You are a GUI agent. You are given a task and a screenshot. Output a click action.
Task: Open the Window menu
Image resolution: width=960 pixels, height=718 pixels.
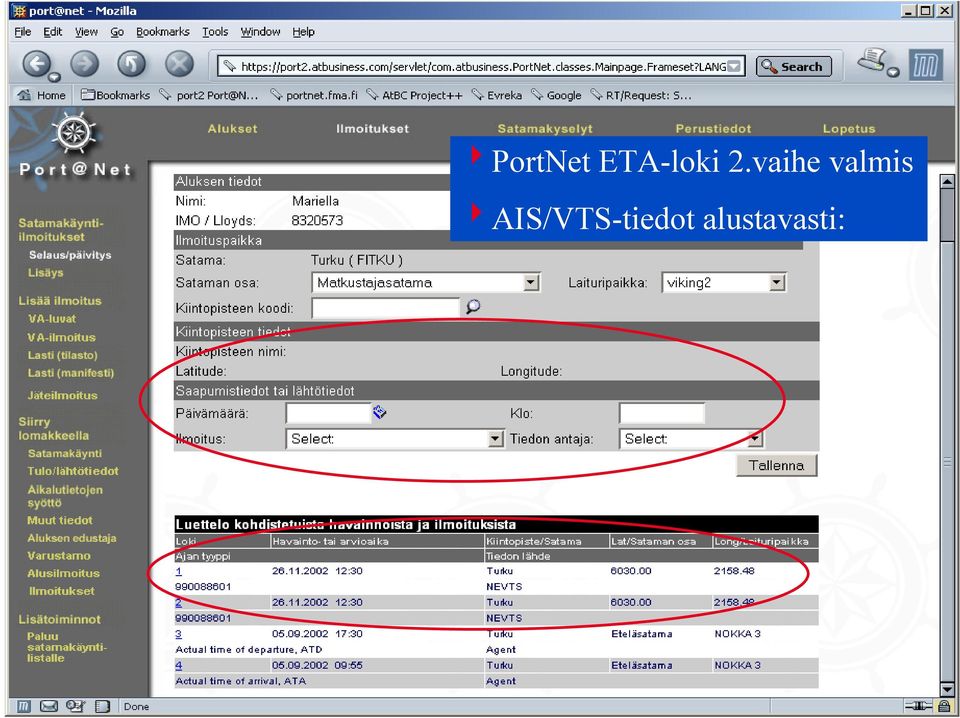click(x=260, y=32)
